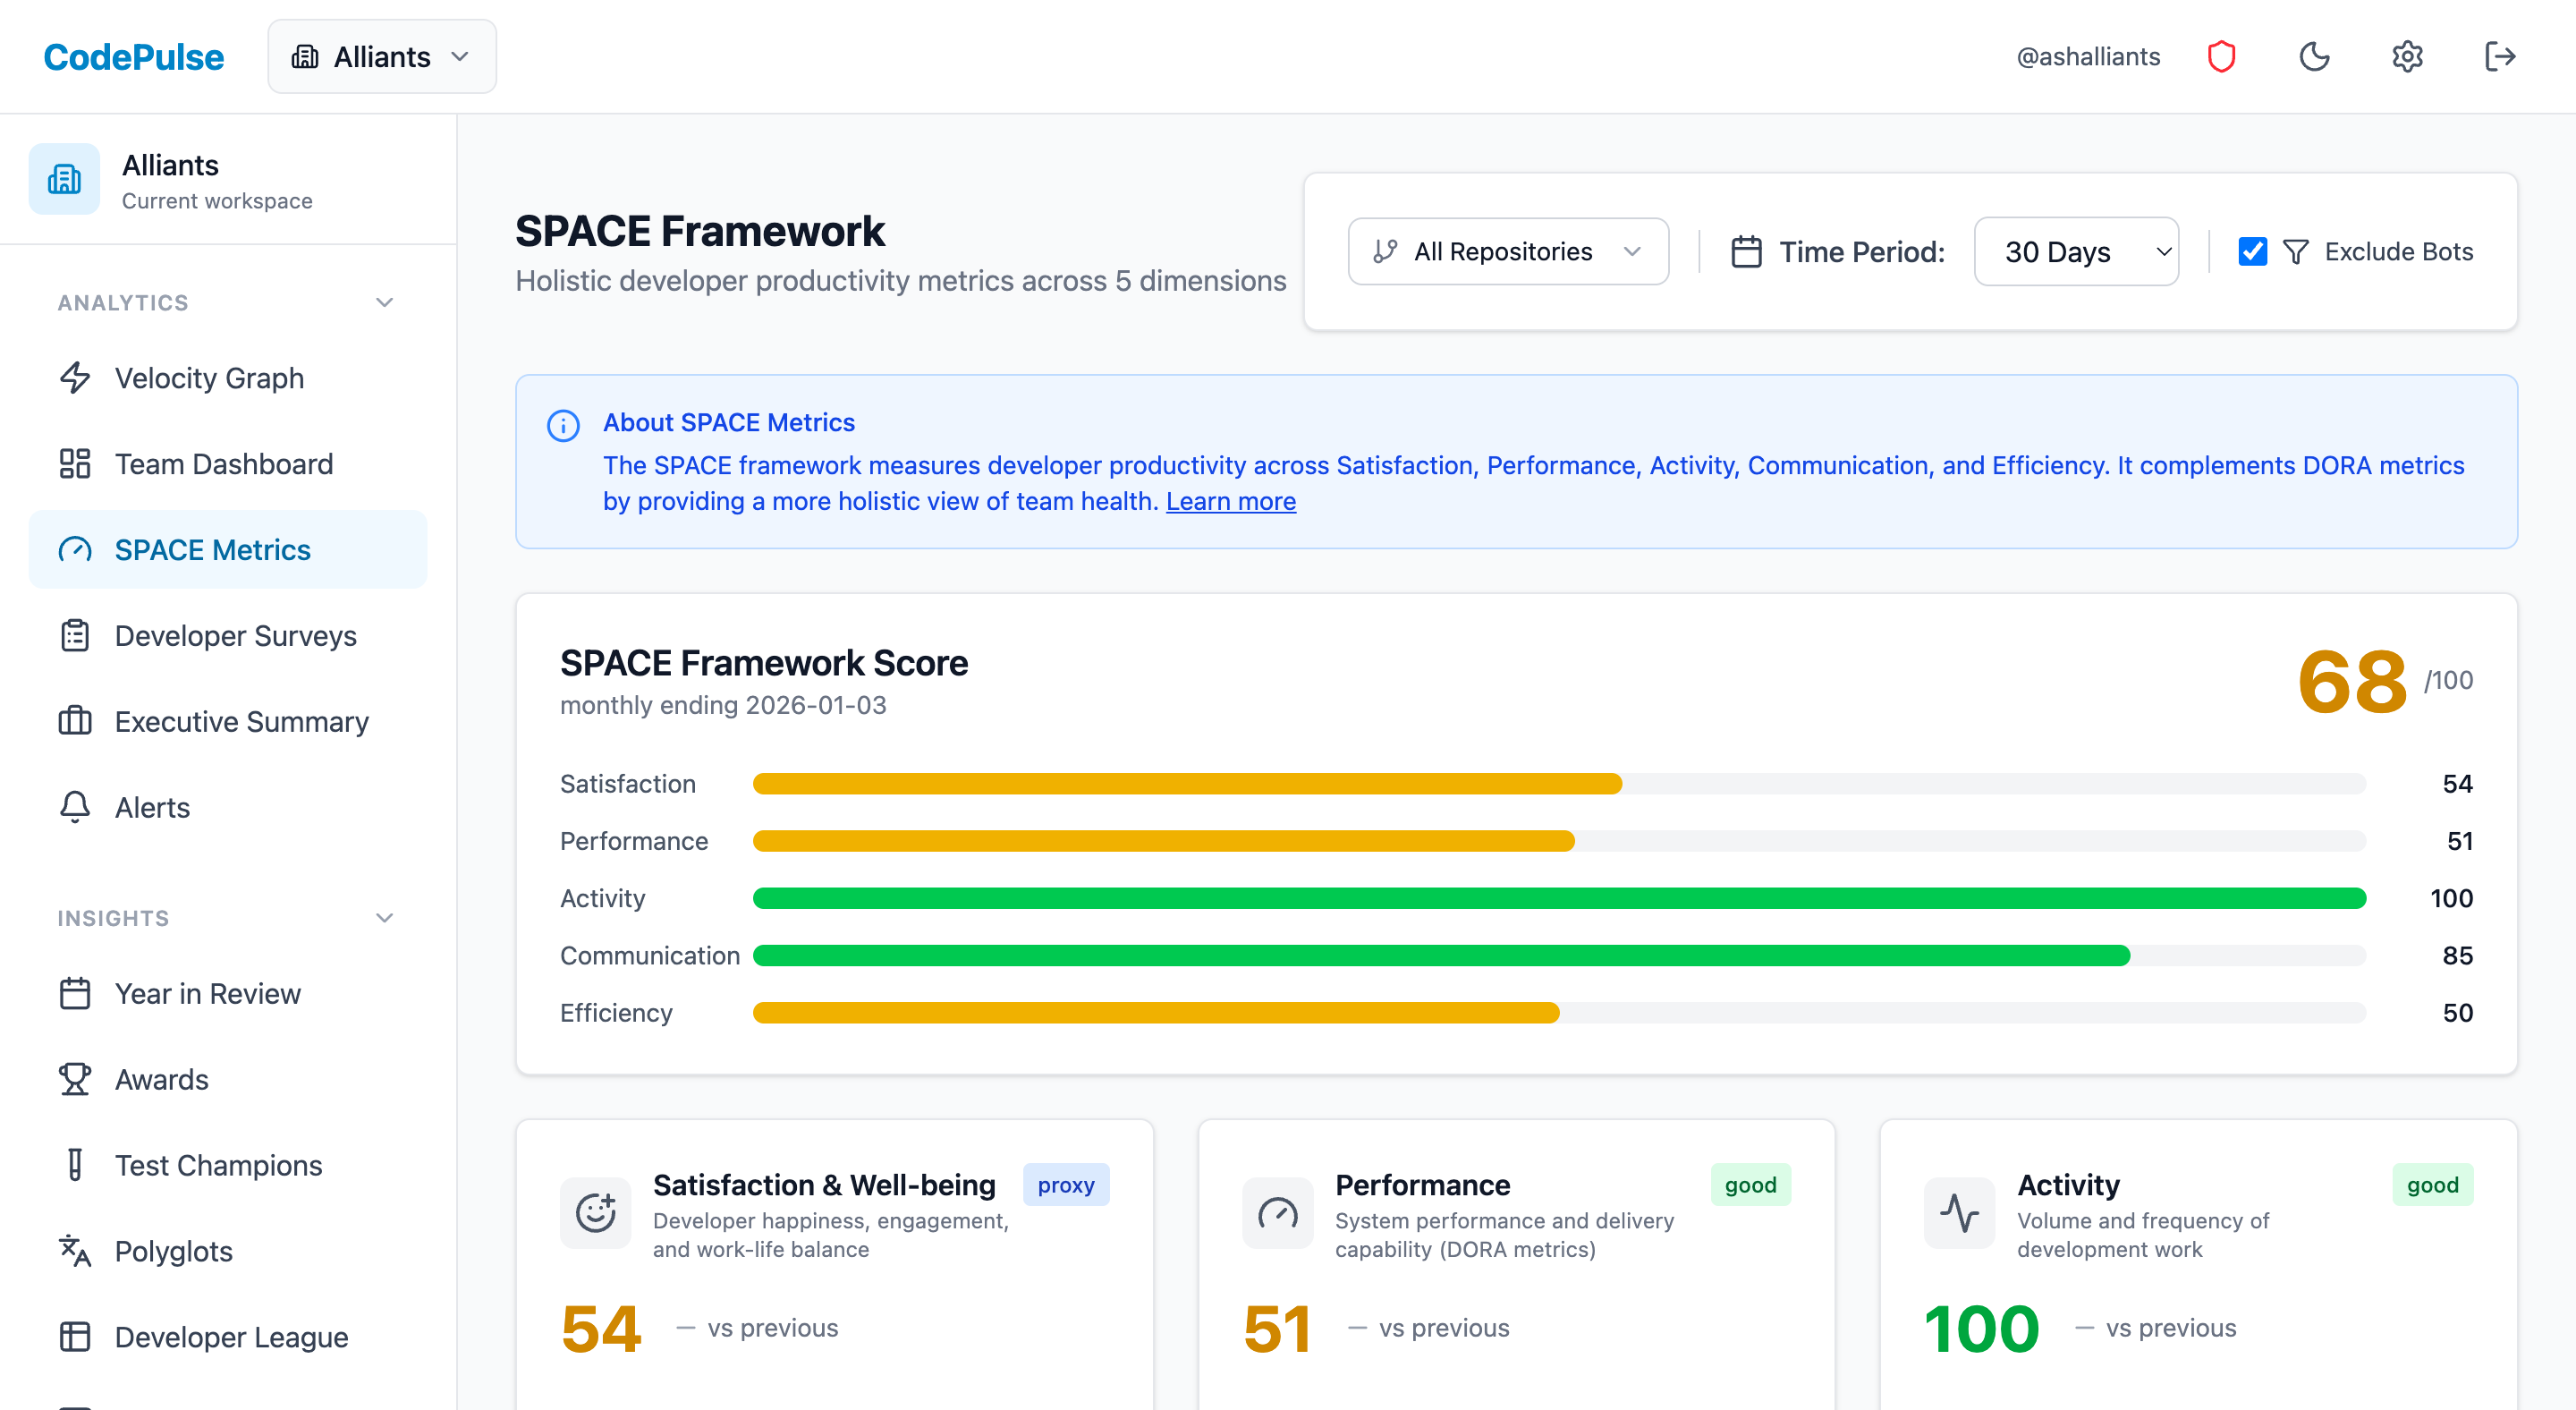Open the Alliants workspace switcher
This screenshot has width=2576, height=1410.
coord(382,56)
